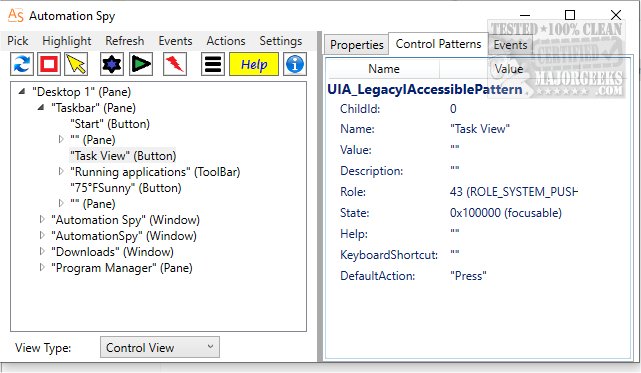Image resolution: width=641 pixels, height=373 pixels.
Task: Select the "75°FSunny" (Button) tree item
Action: [126, 188]
